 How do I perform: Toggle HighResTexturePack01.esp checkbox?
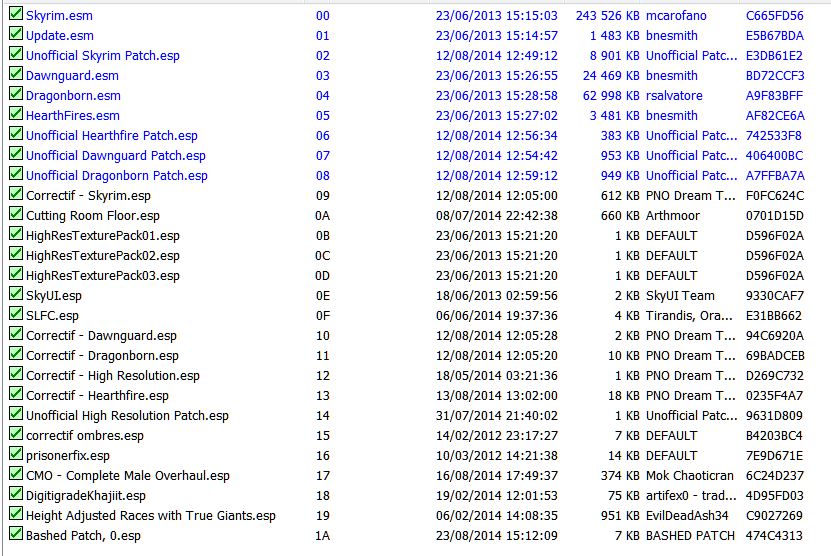coord(16,234)
